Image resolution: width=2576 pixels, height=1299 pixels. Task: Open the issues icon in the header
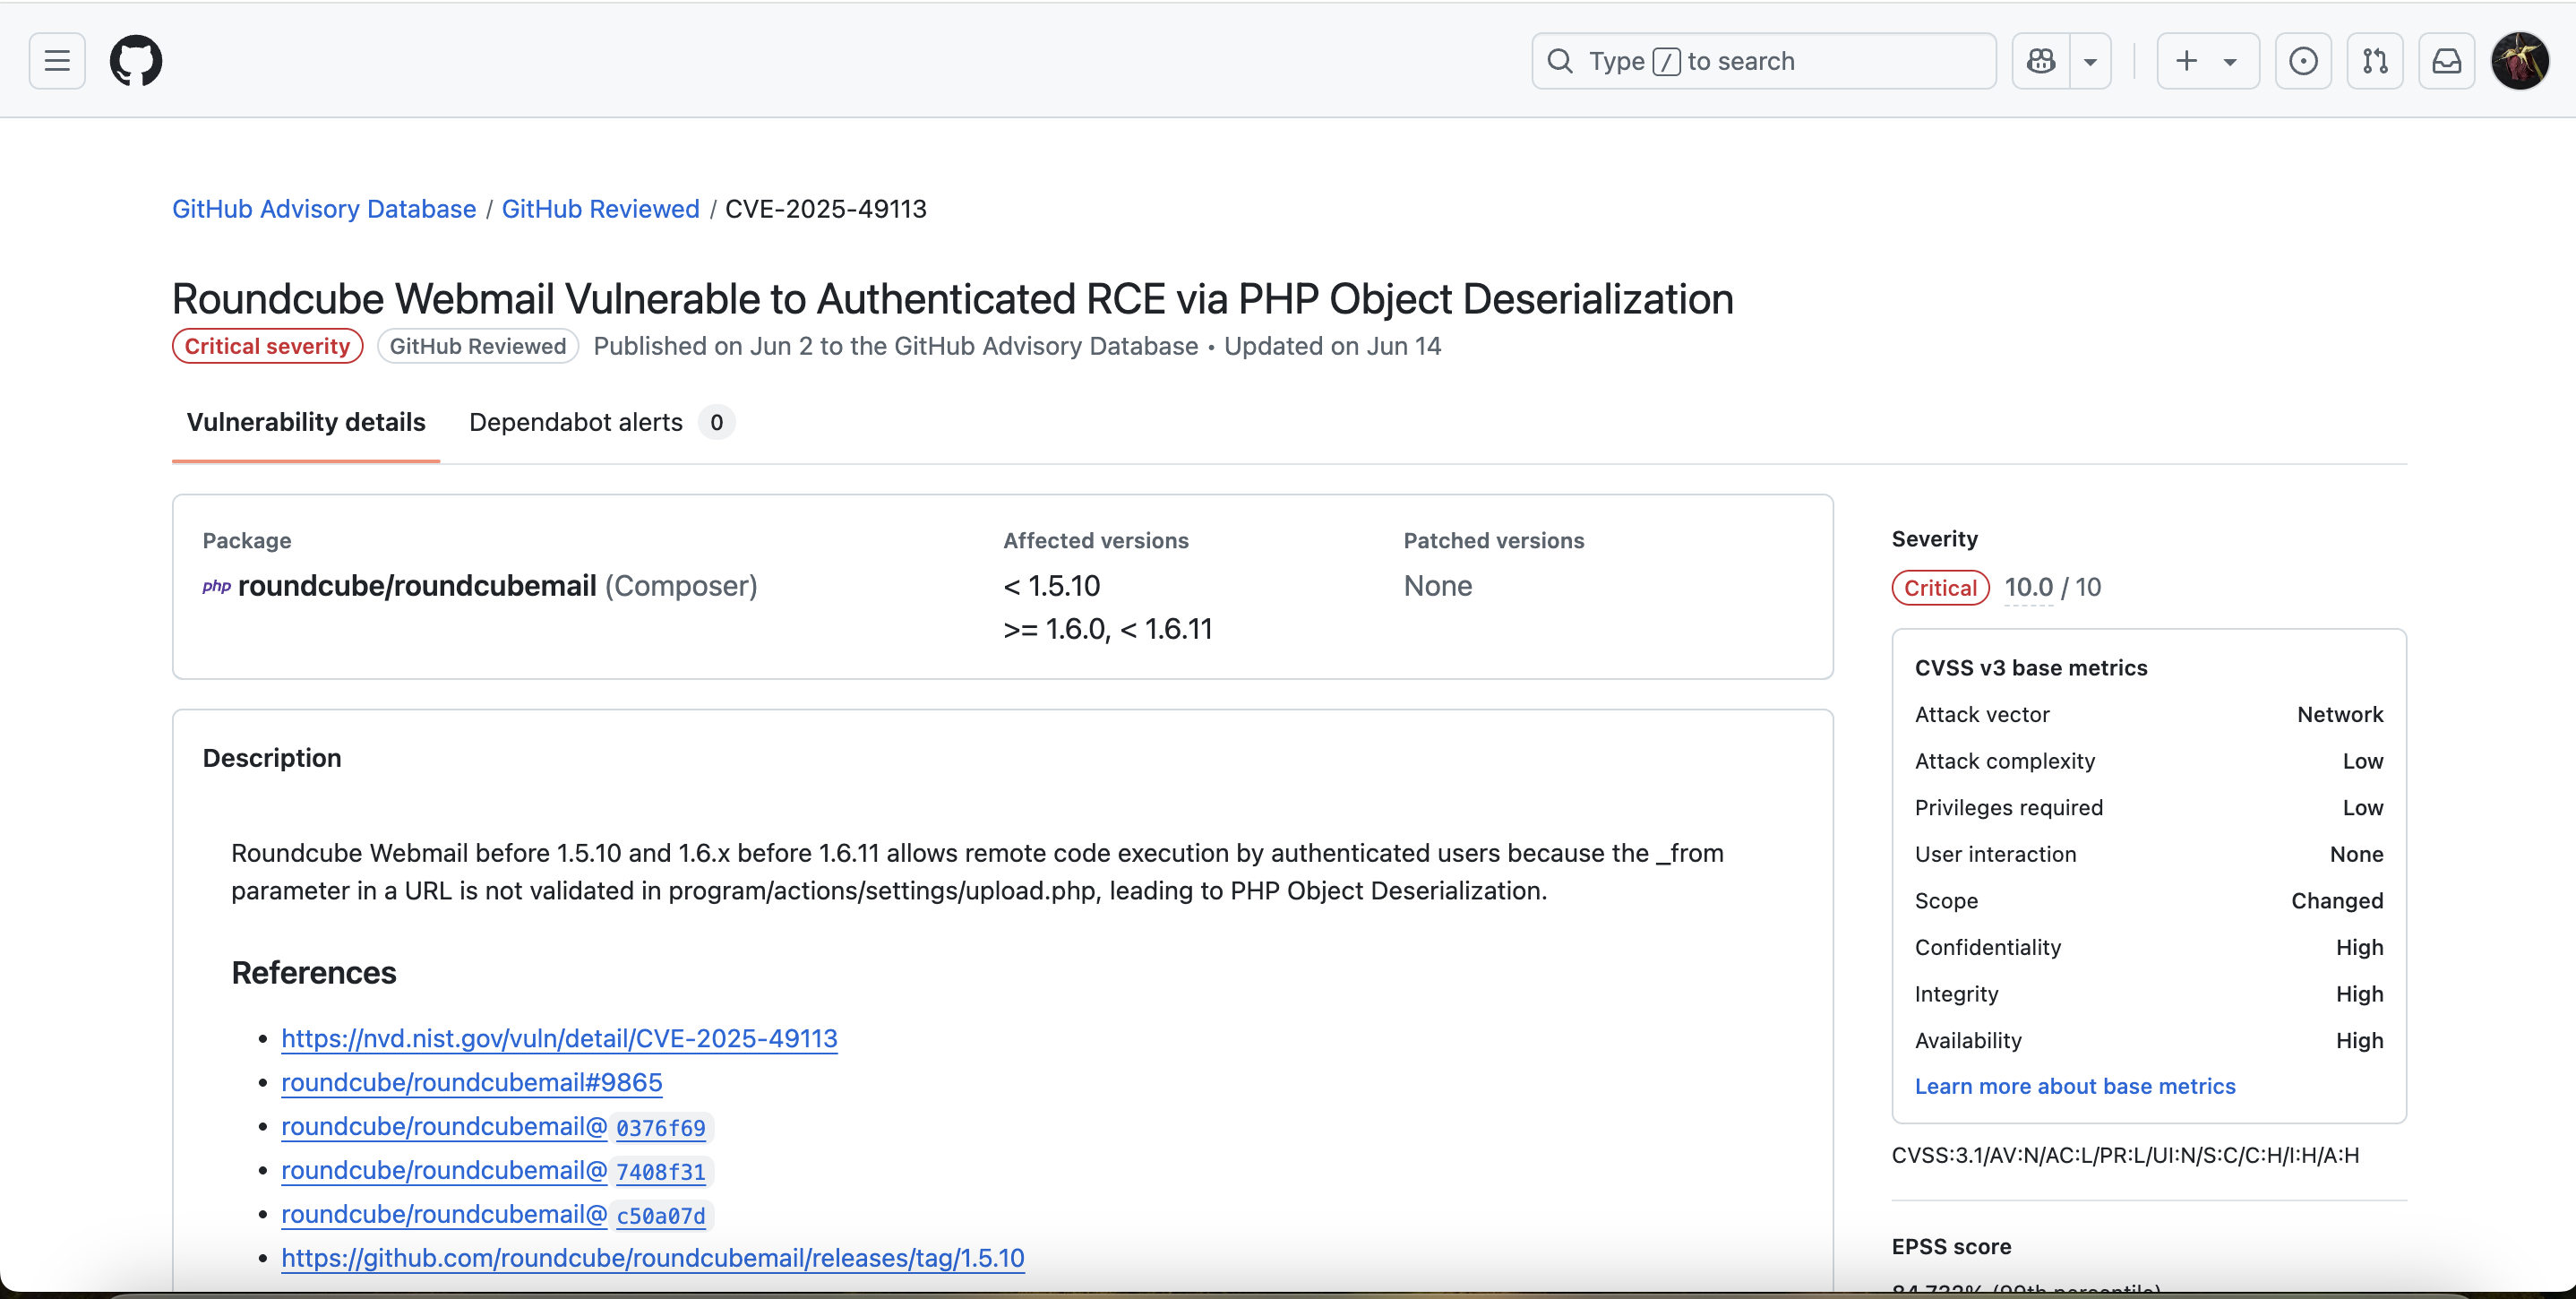coord(2303,61)
